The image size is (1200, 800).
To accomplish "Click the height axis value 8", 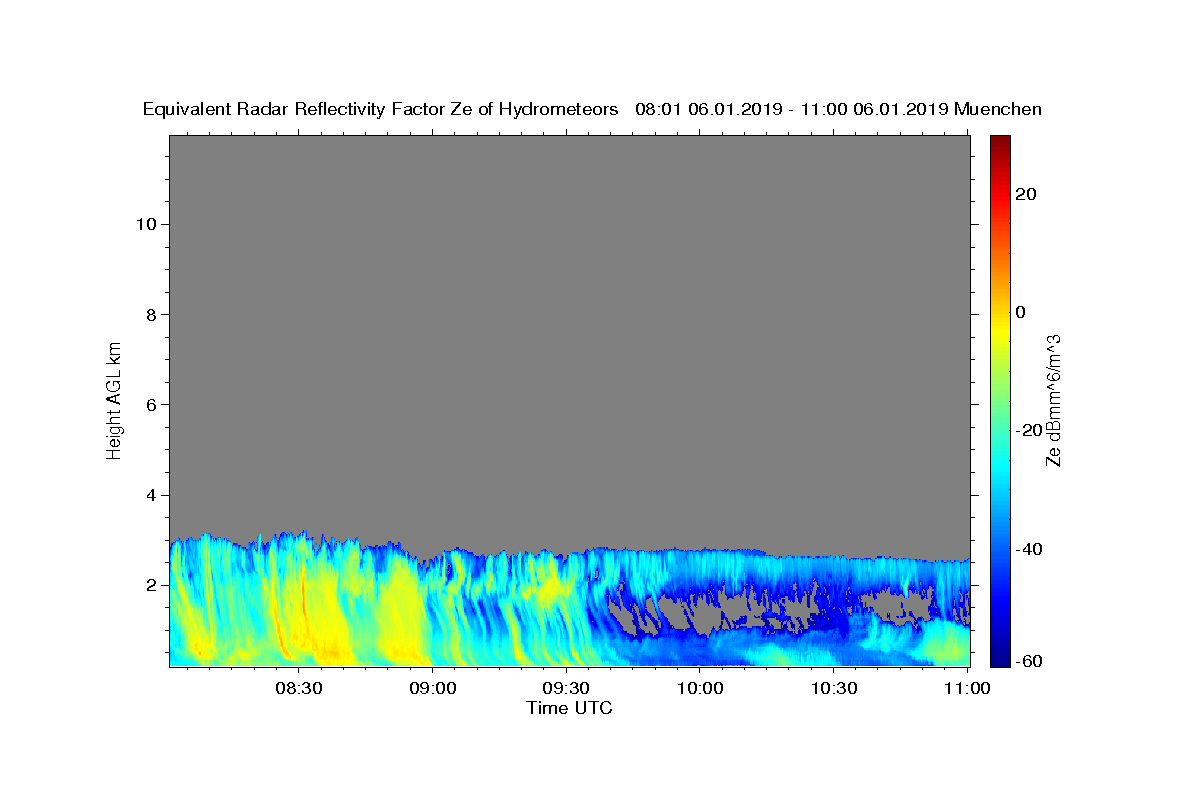I will (x=151, y=314).
